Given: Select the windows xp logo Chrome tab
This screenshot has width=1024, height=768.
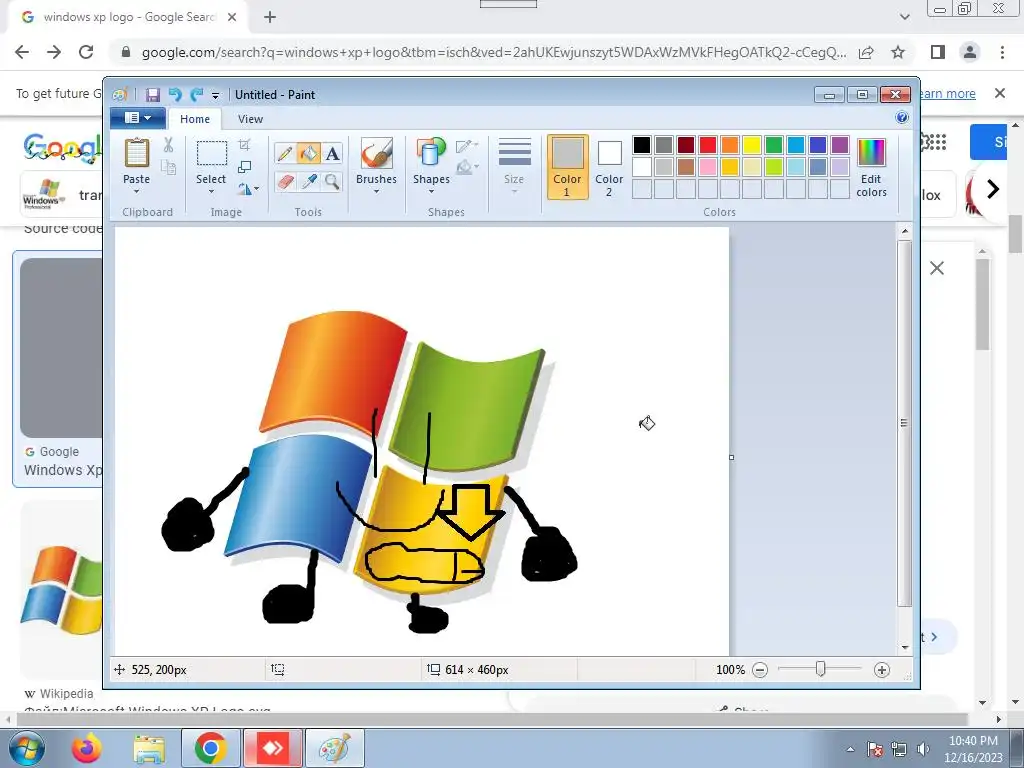Looking at the screenshot, I should pos(129,18).
